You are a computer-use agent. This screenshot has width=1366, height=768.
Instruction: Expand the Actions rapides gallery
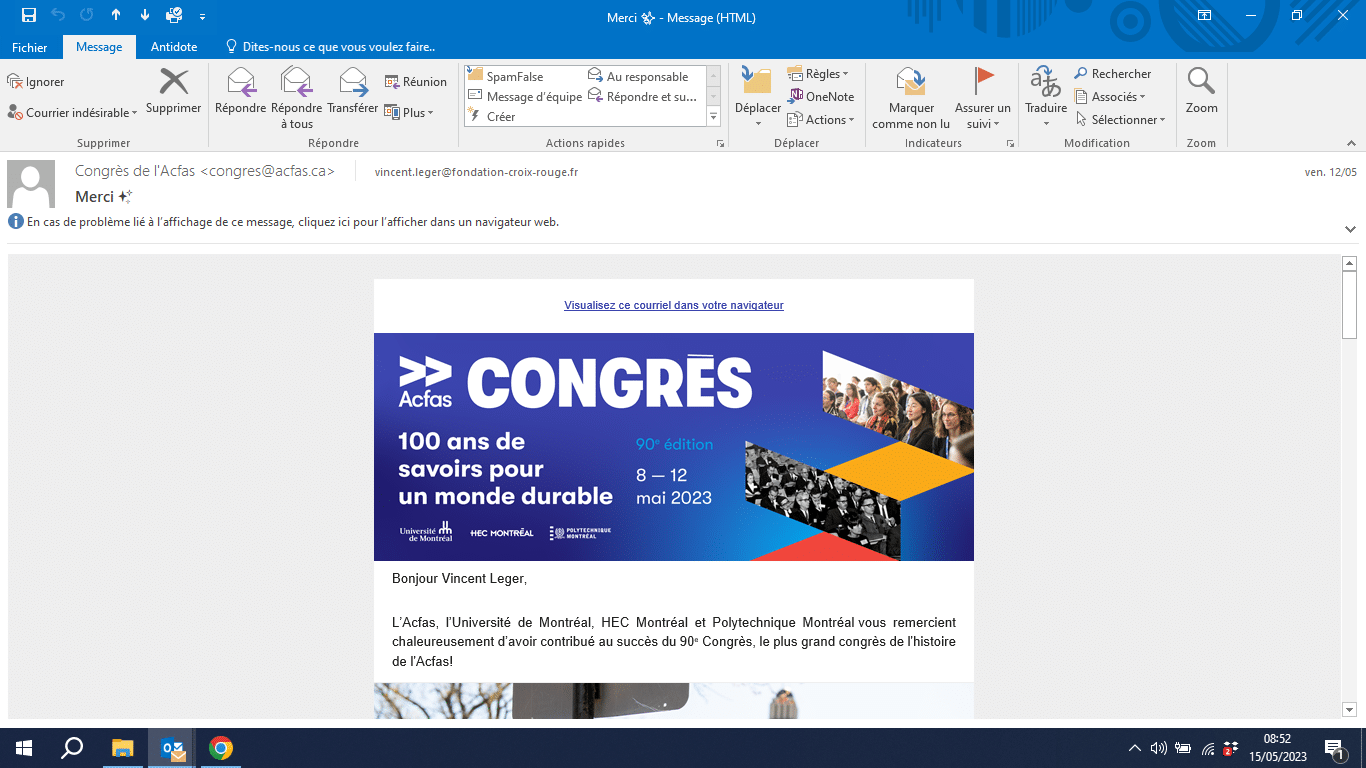714,117
